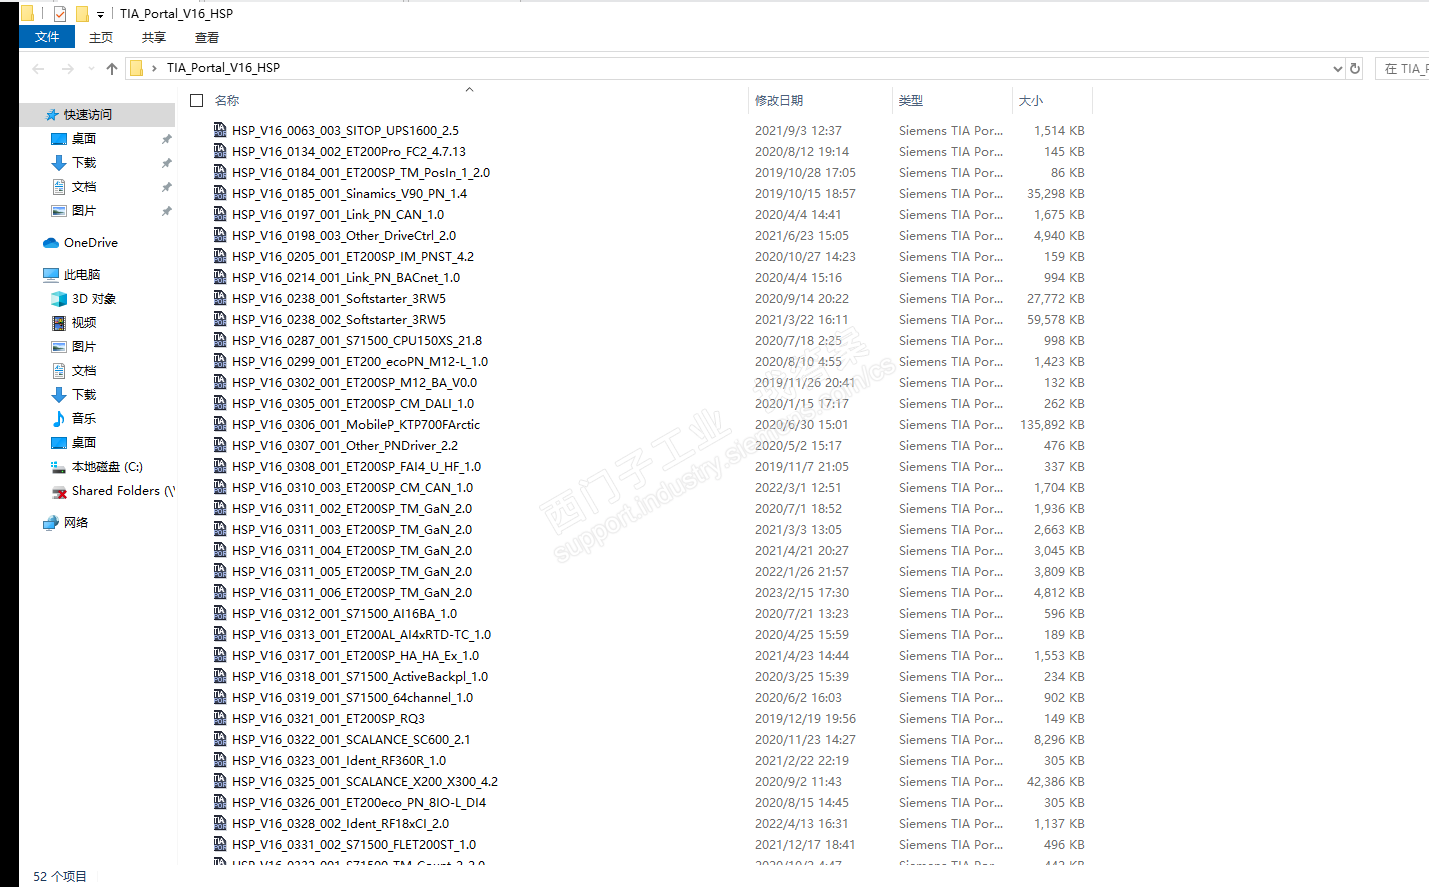Image resolution: width=1429 pixels, height=887 pixels.
Task: Open the 文件 menu tab
Action: [47, 37]
